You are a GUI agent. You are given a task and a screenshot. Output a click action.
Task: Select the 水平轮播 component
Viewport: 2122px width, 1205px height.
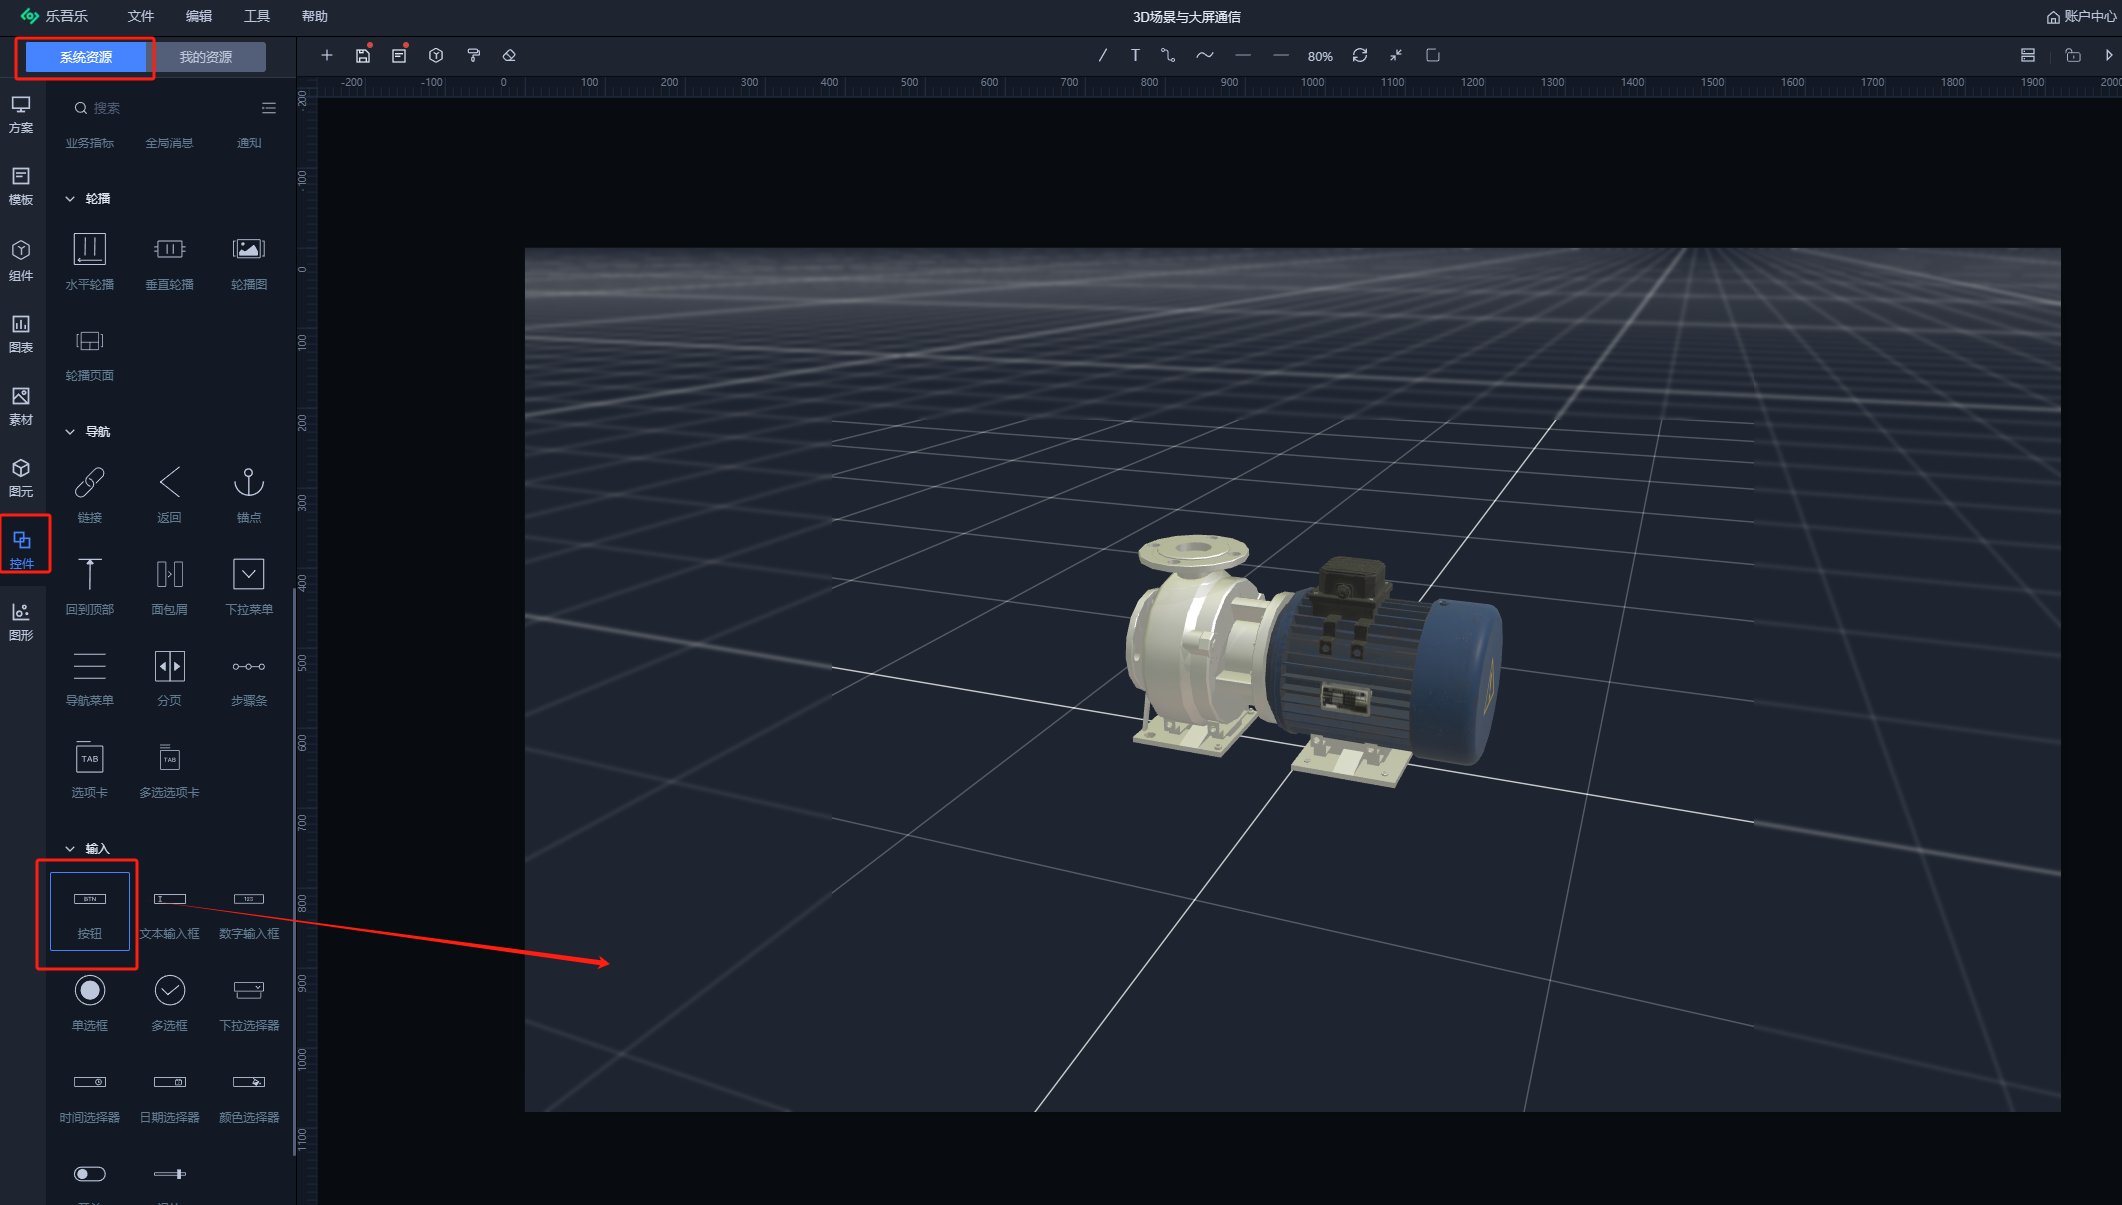(90, 261)
